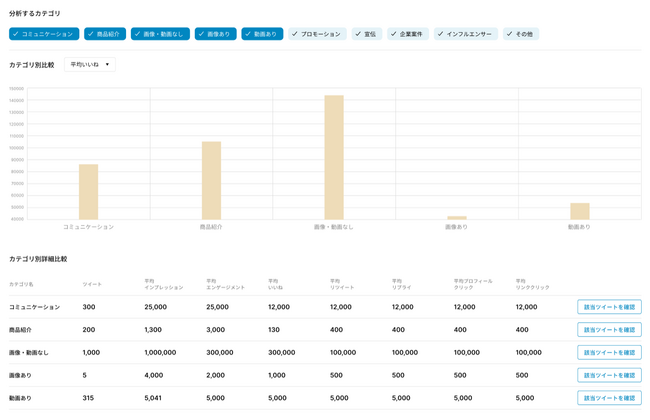Click the 動画あり bar in the chart

(579, 211)
